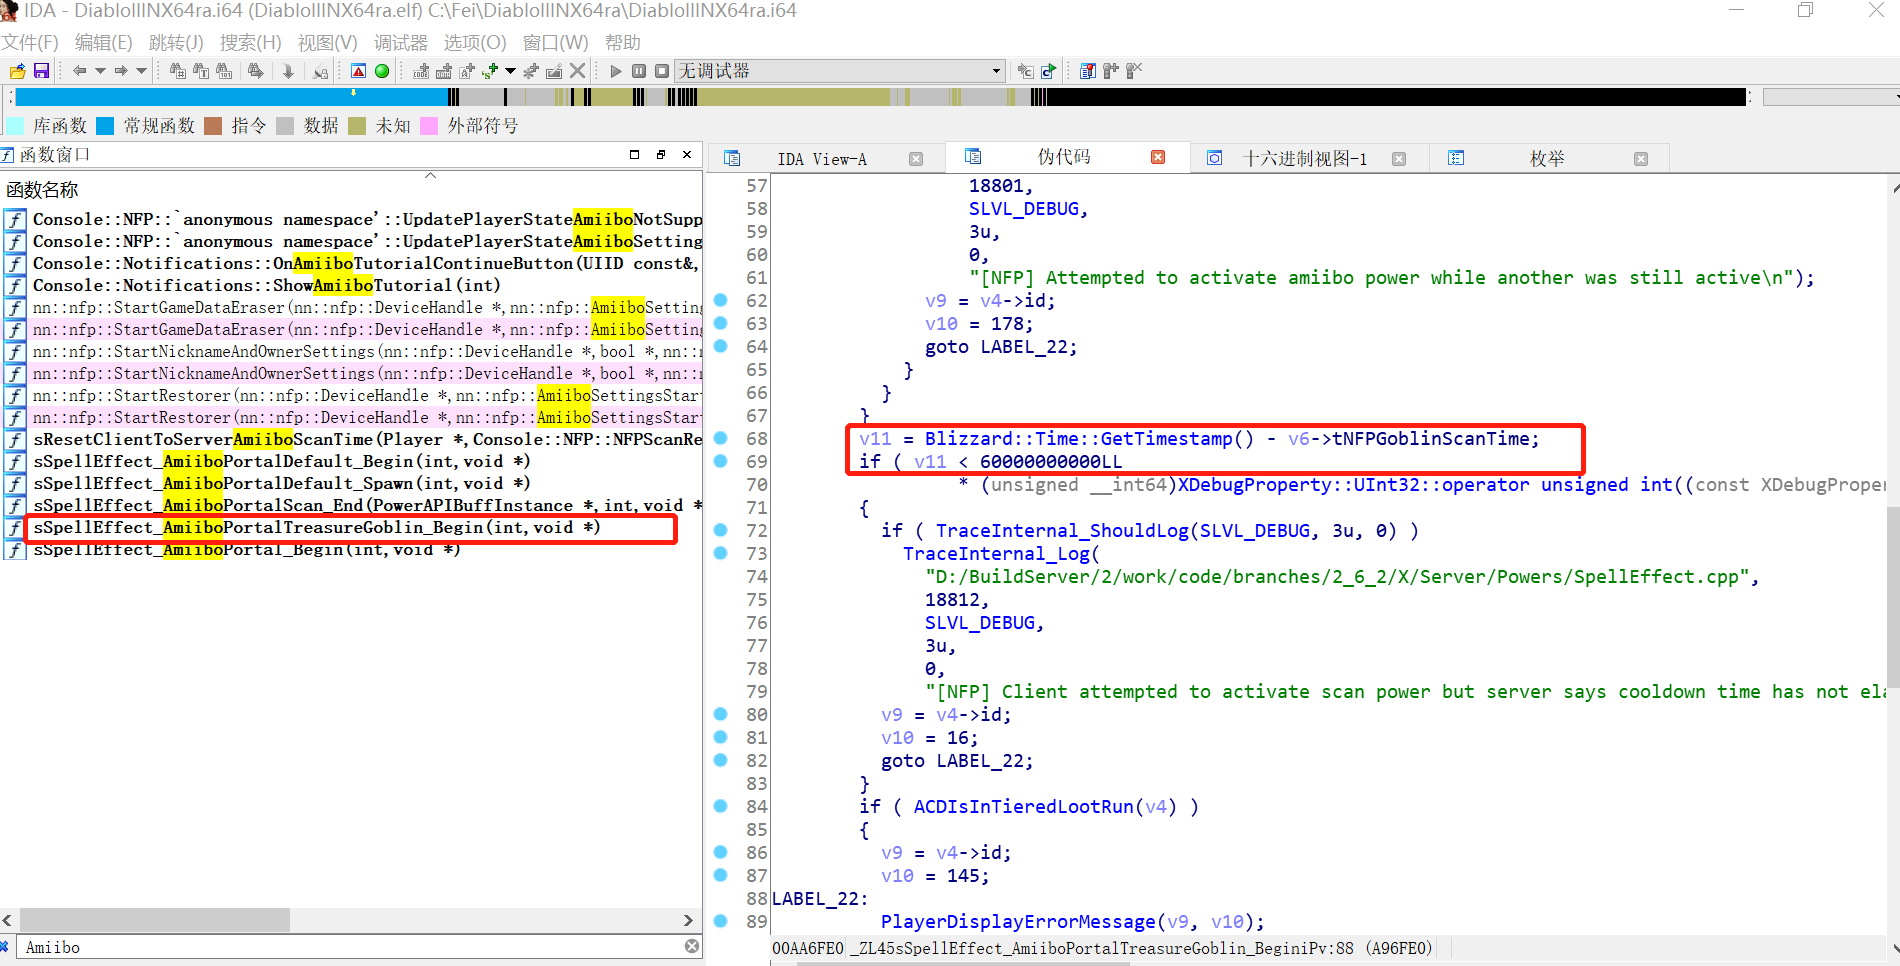Close the 十六进制视图-1 tab
The height and width of the screenshot is (966, 1900).
tap(1399, 159)
